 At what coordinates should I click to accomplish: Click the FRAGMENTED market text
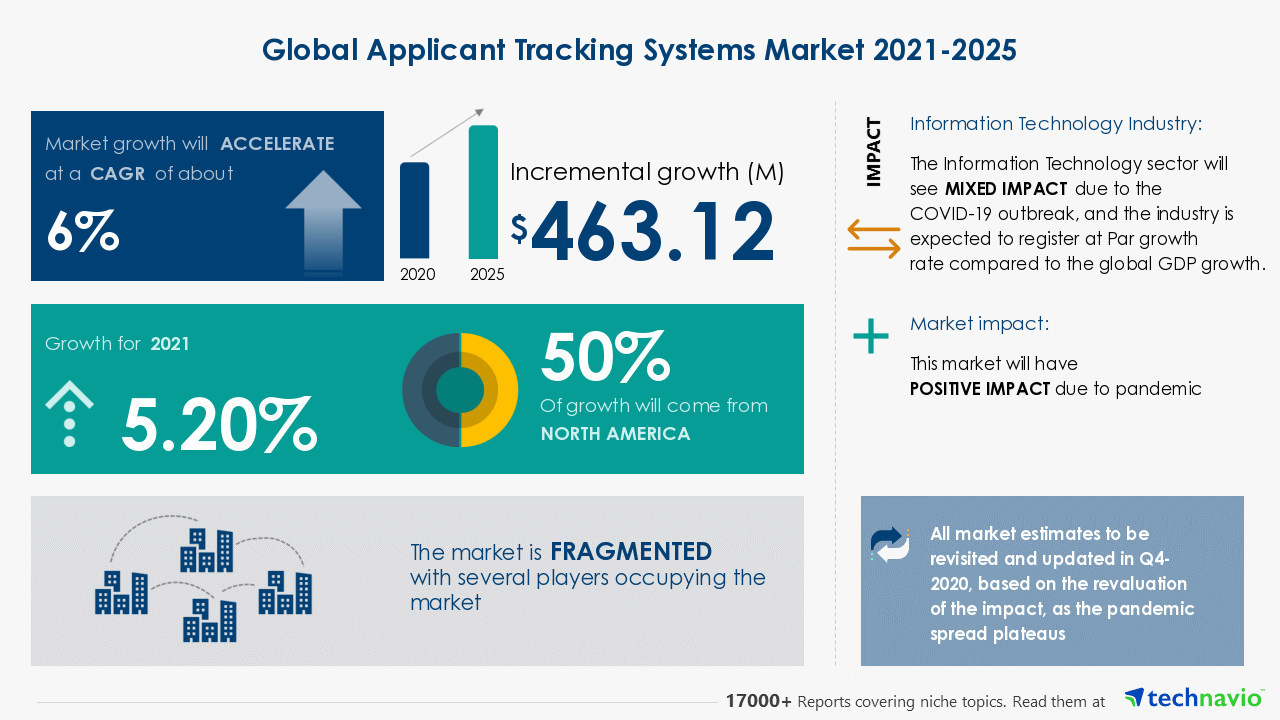pyautogui.click(x=630, y=552)
